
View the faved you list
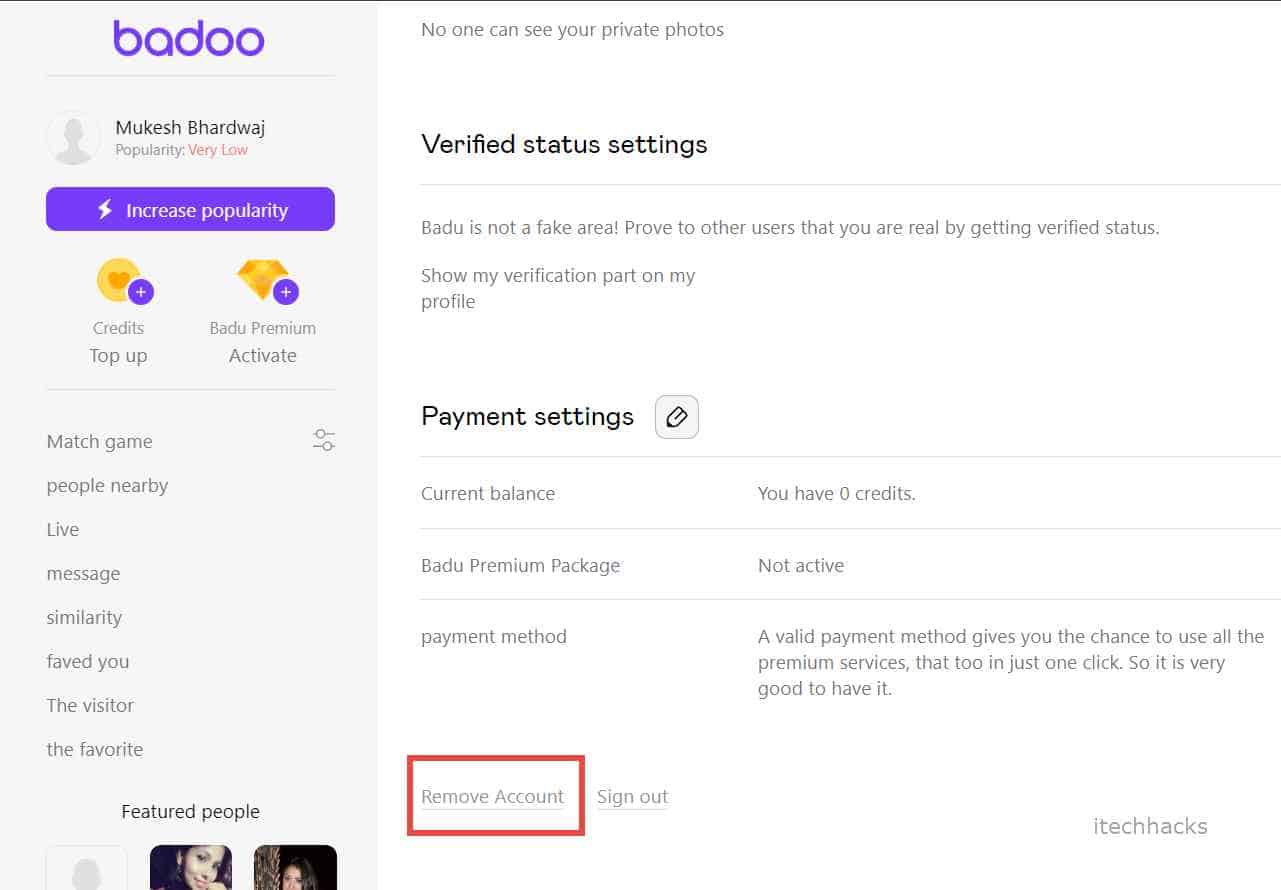(x=88, y=661)
